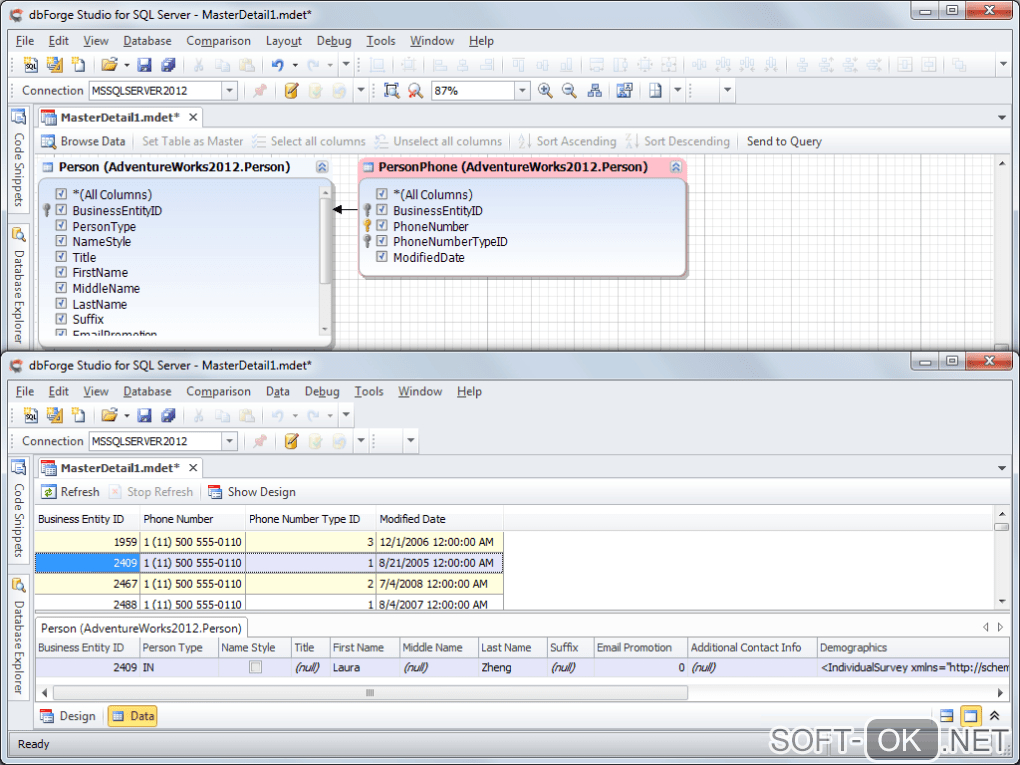Open Tools menu in bottom window

click(368, 392)
